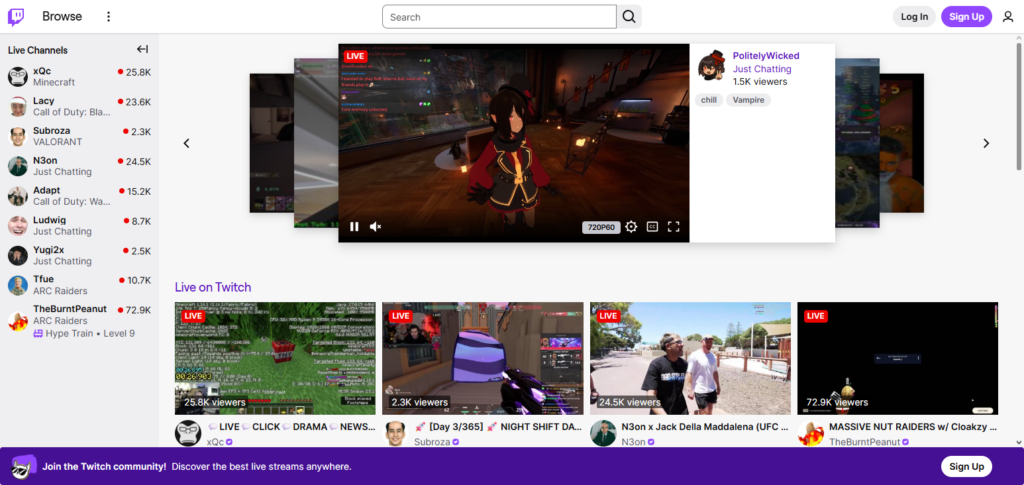
Task: Open the 720P60 quality selector
Action: pos(601,227)
